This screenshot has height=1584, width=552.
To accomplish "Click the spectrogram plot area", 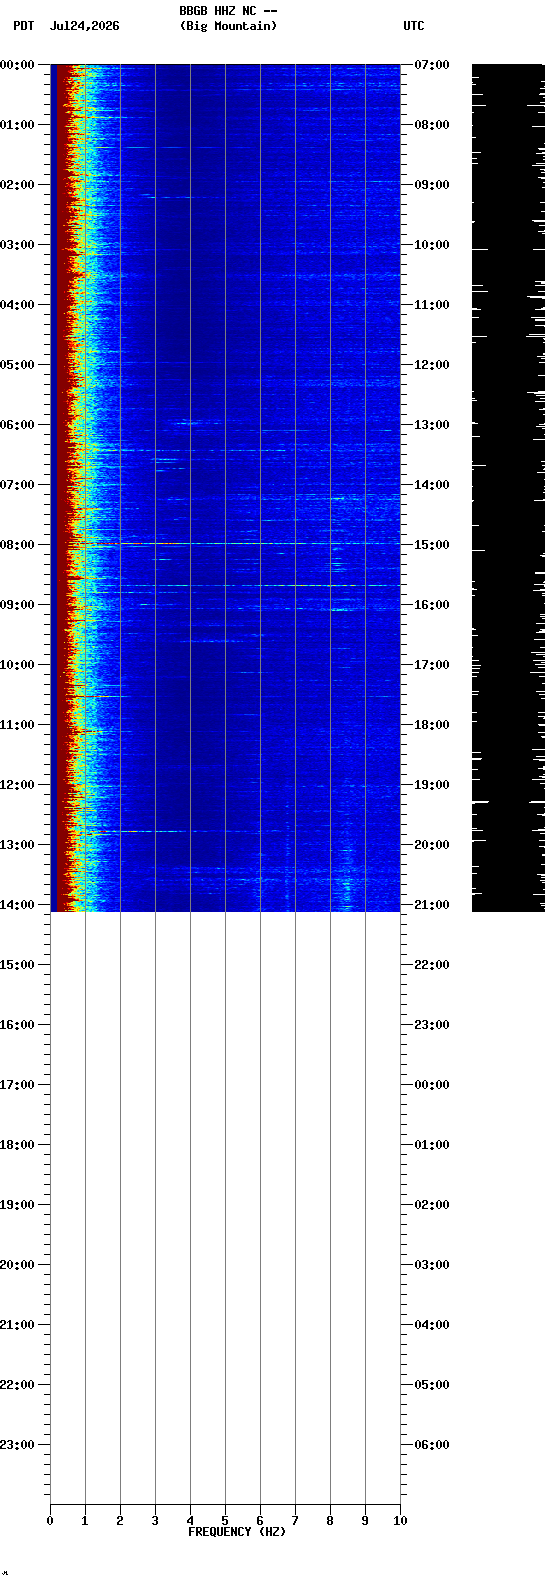I will pos(225,488).
